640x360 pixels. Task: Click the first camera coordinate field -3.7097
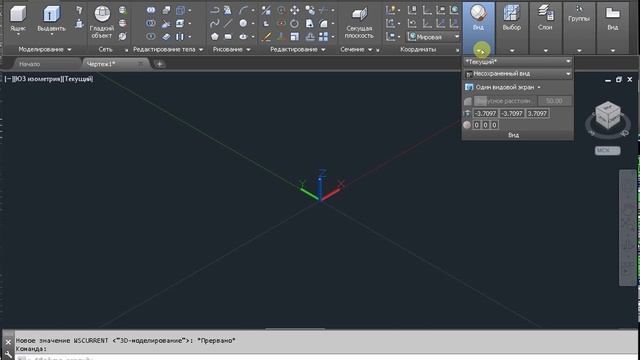pyautogui.click(x=485, y=113)
